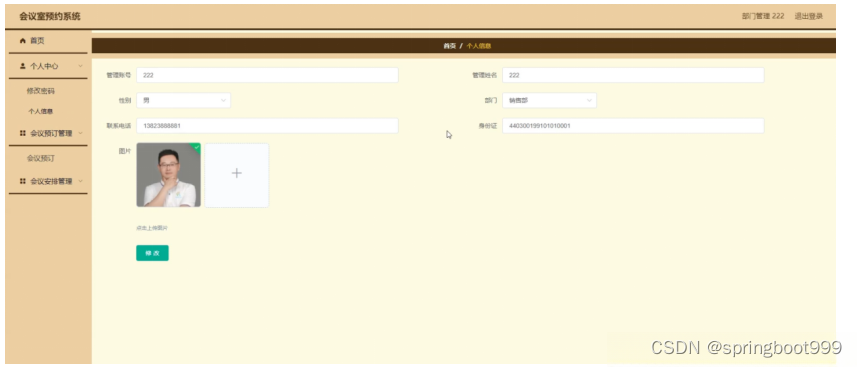Open 修改密码 in the sidebar
This screenshot has height=367, width=857.
[x=41, y=91]
